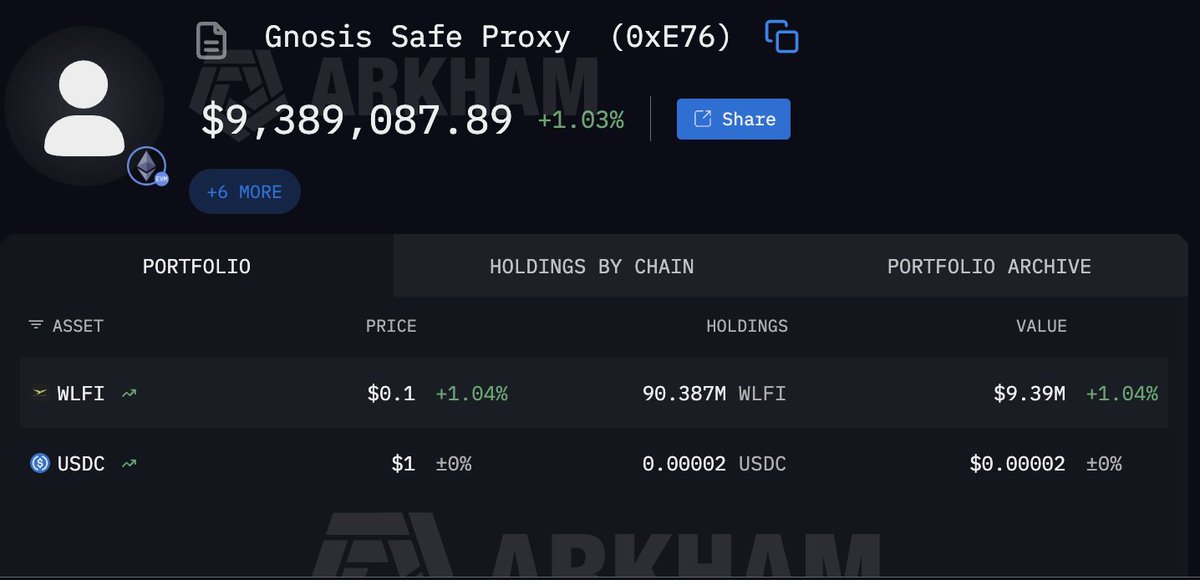Screen dimensions: 1200x580
Task: Open USDC price trend chart icon
Action: [x=129, y=464]
